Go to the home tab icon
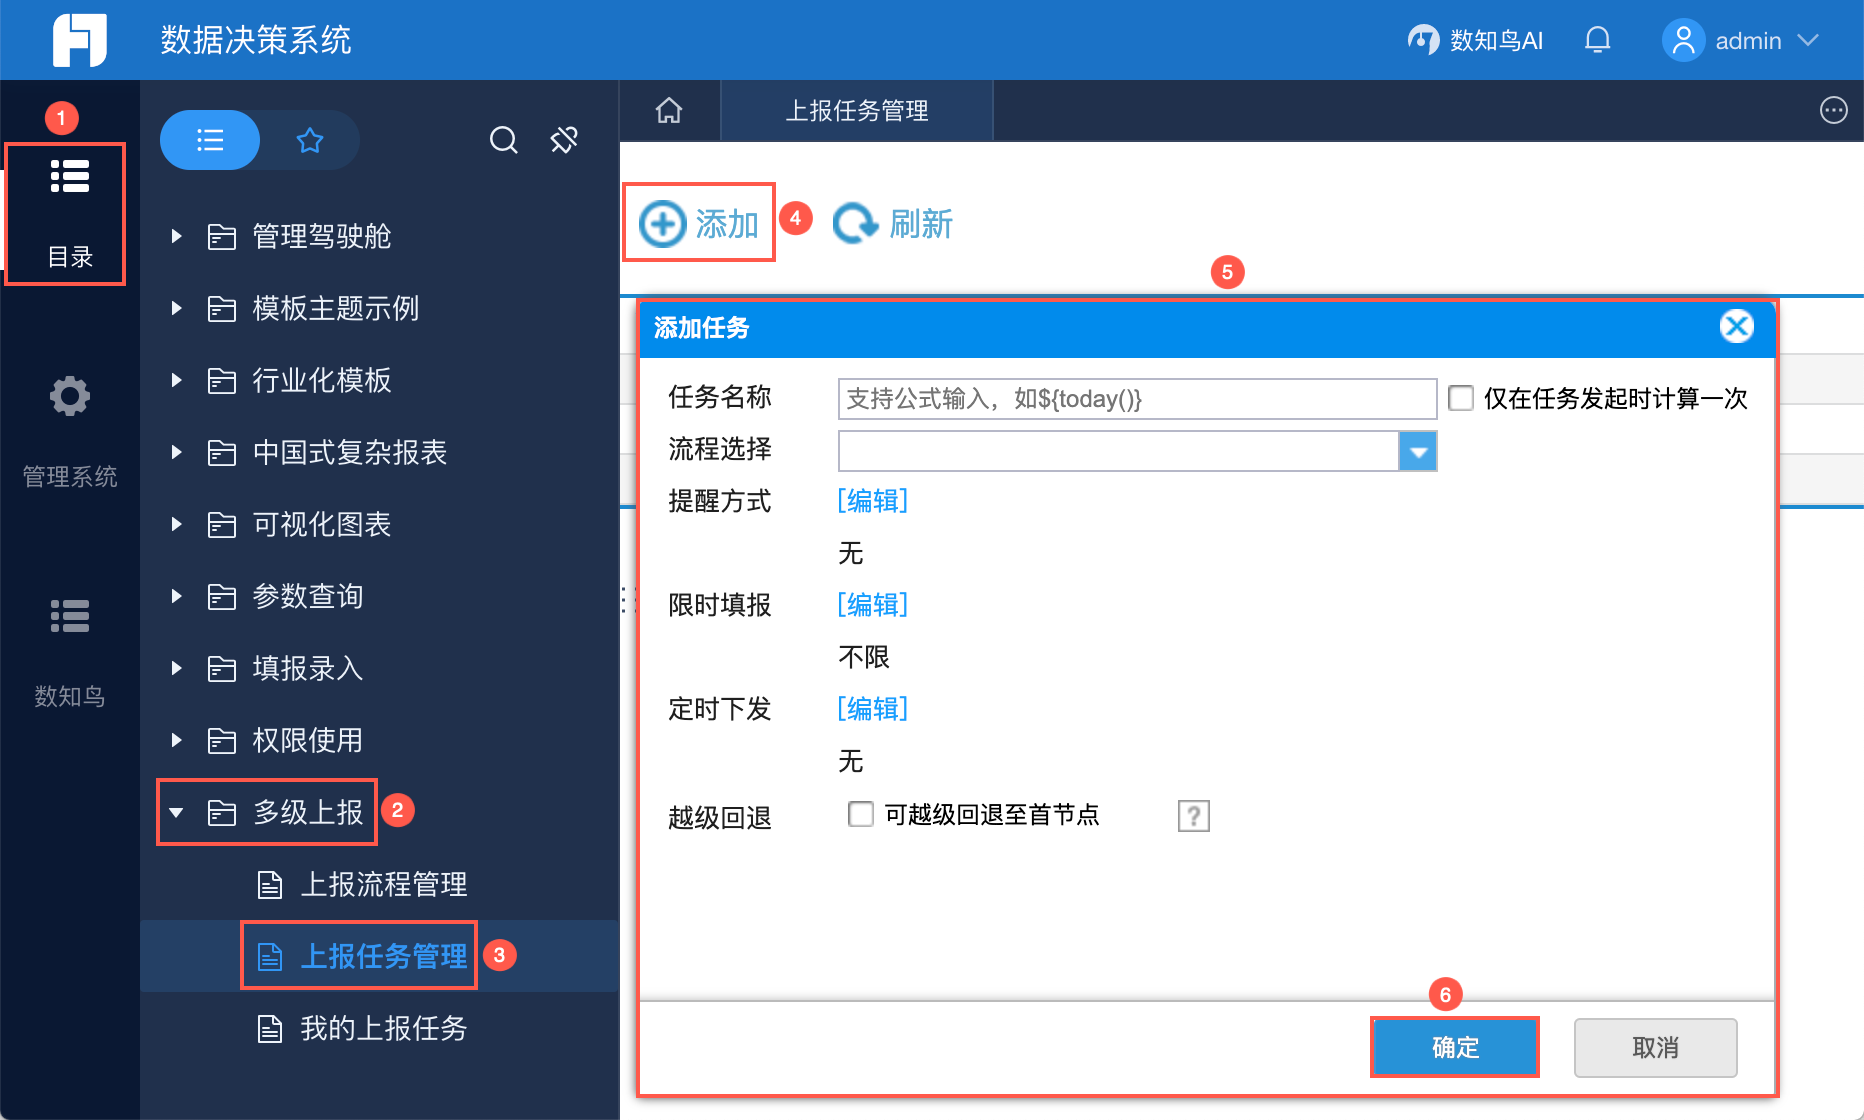 [669, 110]
